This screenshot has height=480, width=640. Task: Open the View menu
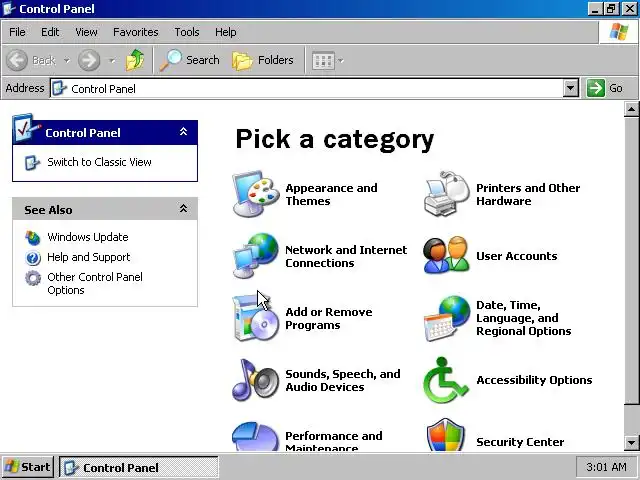pos(86,32)
